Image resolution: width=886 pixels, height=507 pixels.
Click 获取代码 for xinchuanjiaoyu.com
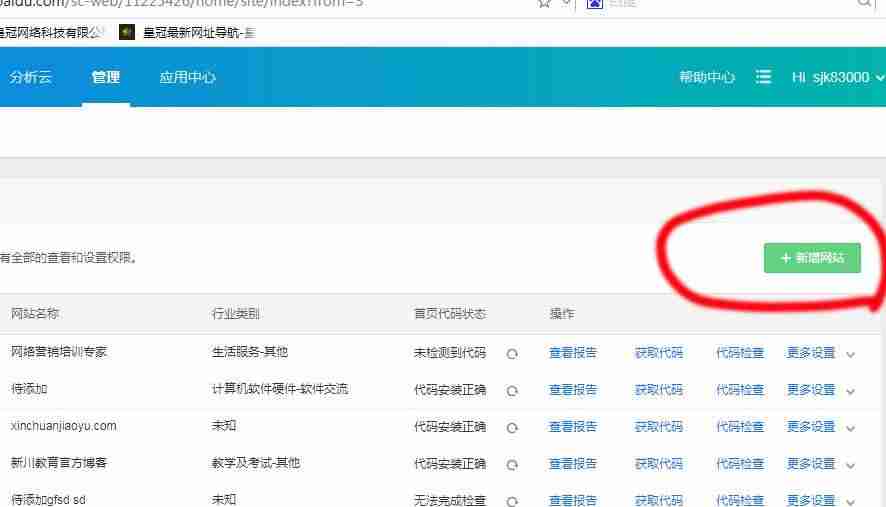point(659,427)
